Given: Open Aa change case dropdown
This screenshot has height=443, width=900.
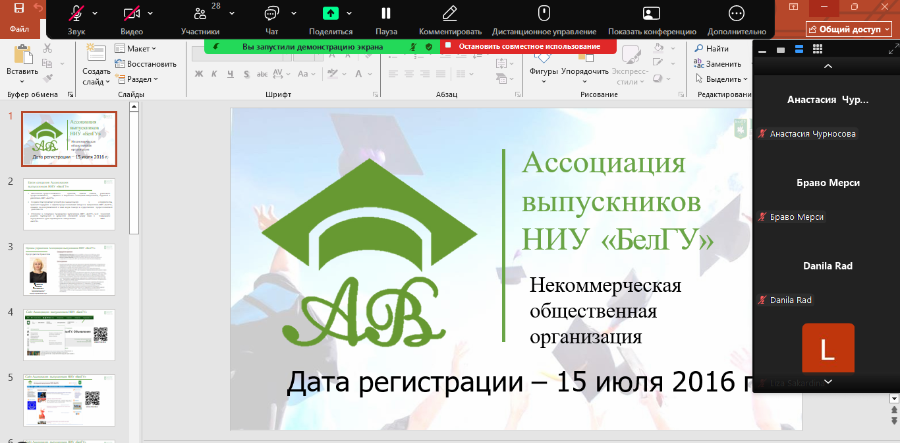Looking at the screenshot, I should [305, 74].
